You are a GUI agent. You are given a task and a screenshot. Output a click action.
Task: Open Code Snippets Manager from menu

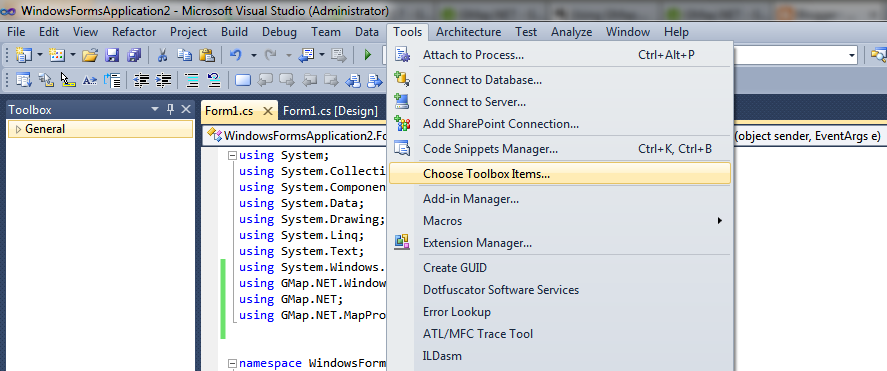pyautogui.click(x=560, y=149)
